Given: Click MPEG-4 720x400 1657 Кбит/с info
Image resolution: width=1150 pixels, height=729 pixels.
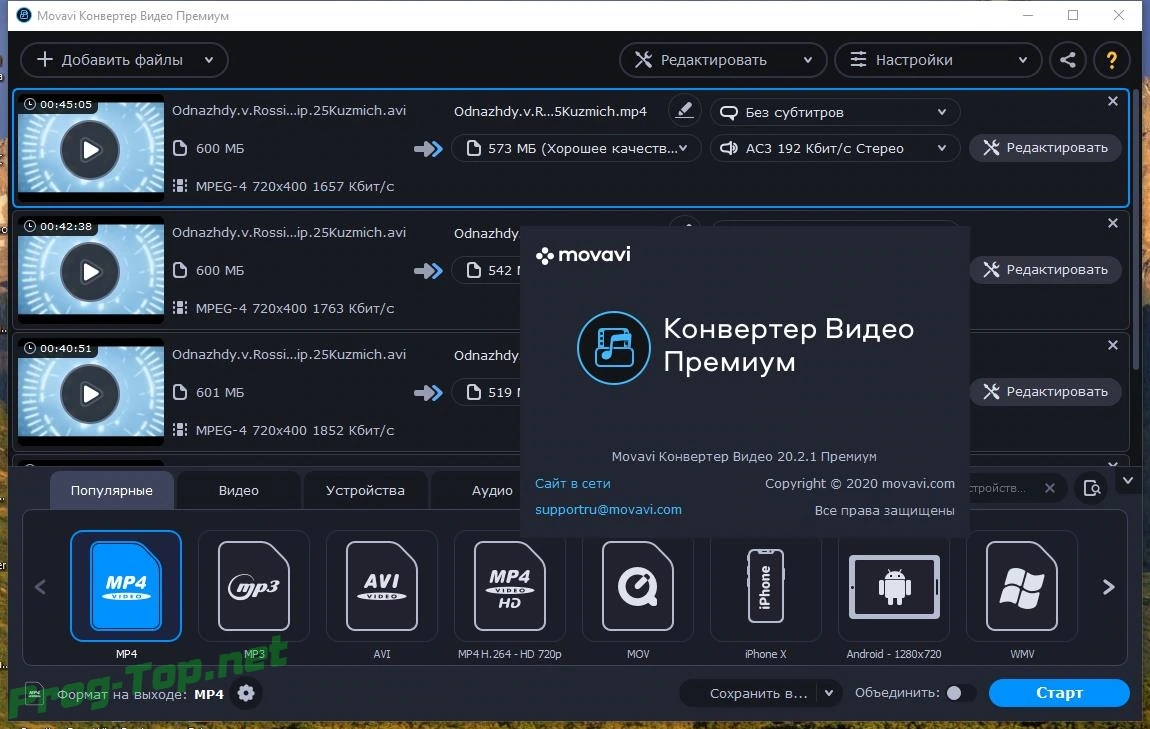Looking at the screenshot, I should tap(294, 186).
